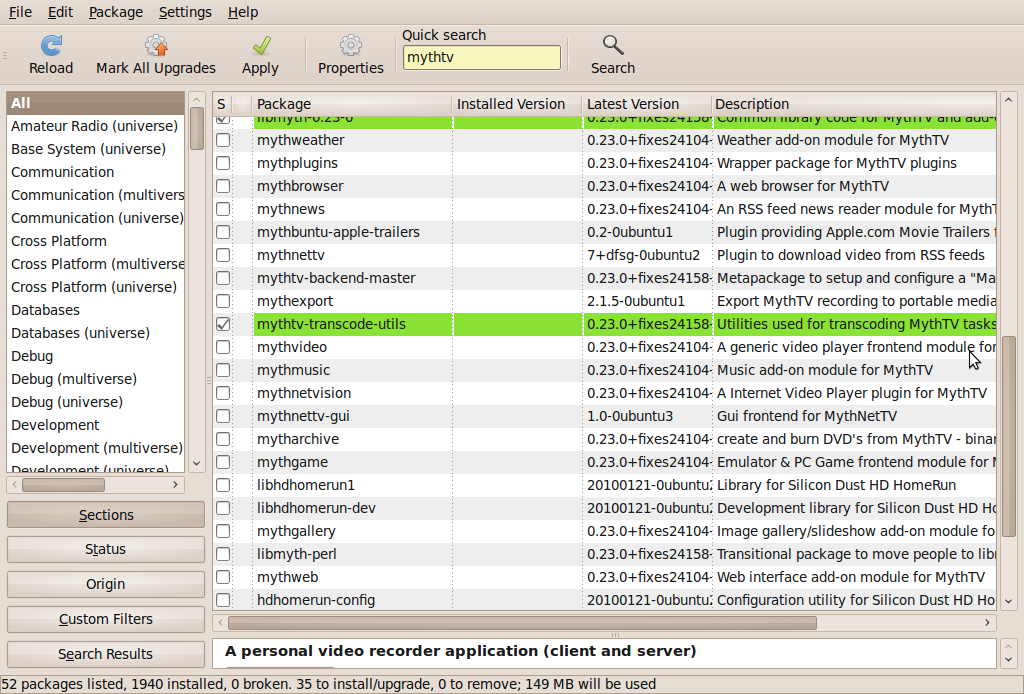The width and height of the screenshot is (1024, 694).
Task: Mark the mythmusic package checkbox
Action: coord(223,370)
